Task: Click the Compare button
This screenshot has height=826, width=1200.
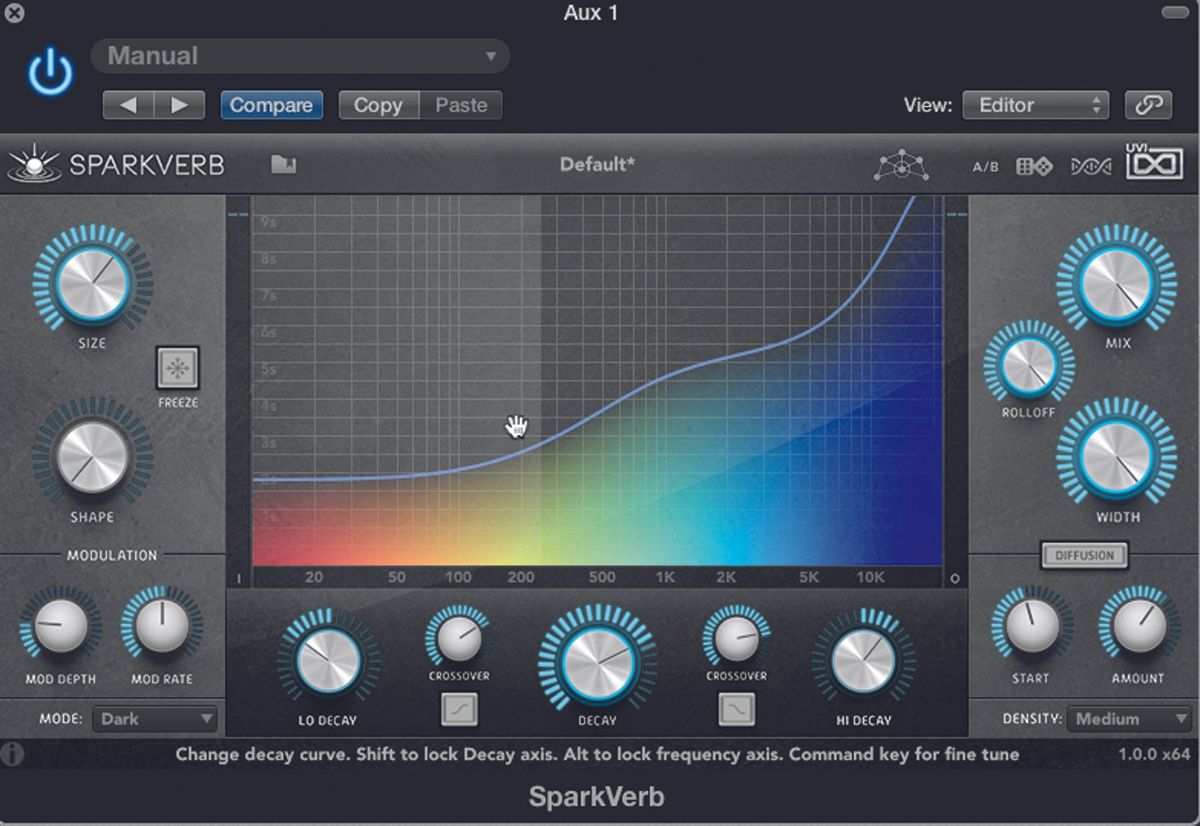Action: 271,104
